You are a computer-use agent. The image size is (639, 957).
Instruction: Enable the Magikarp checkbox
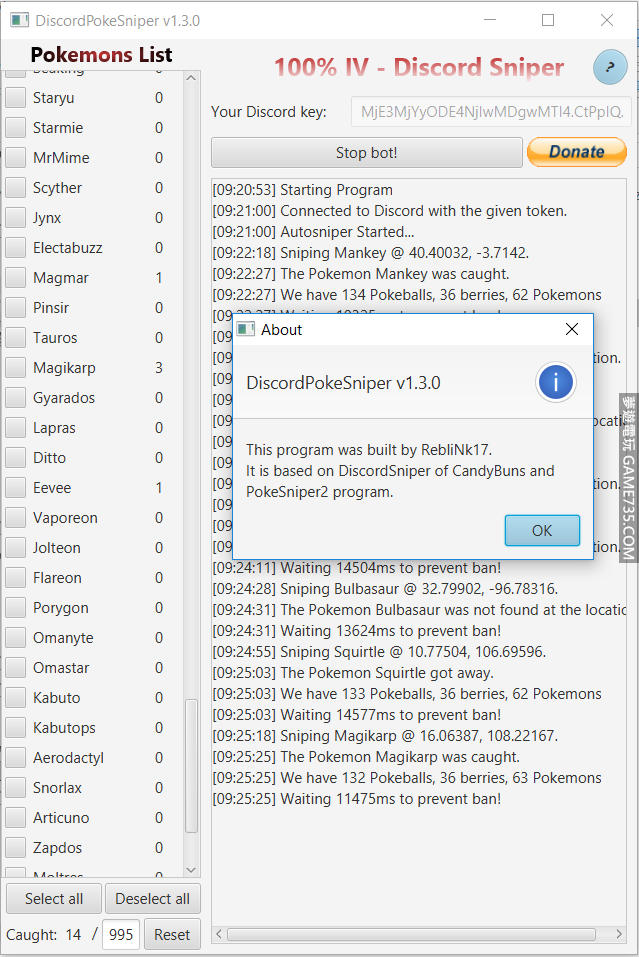16,368
